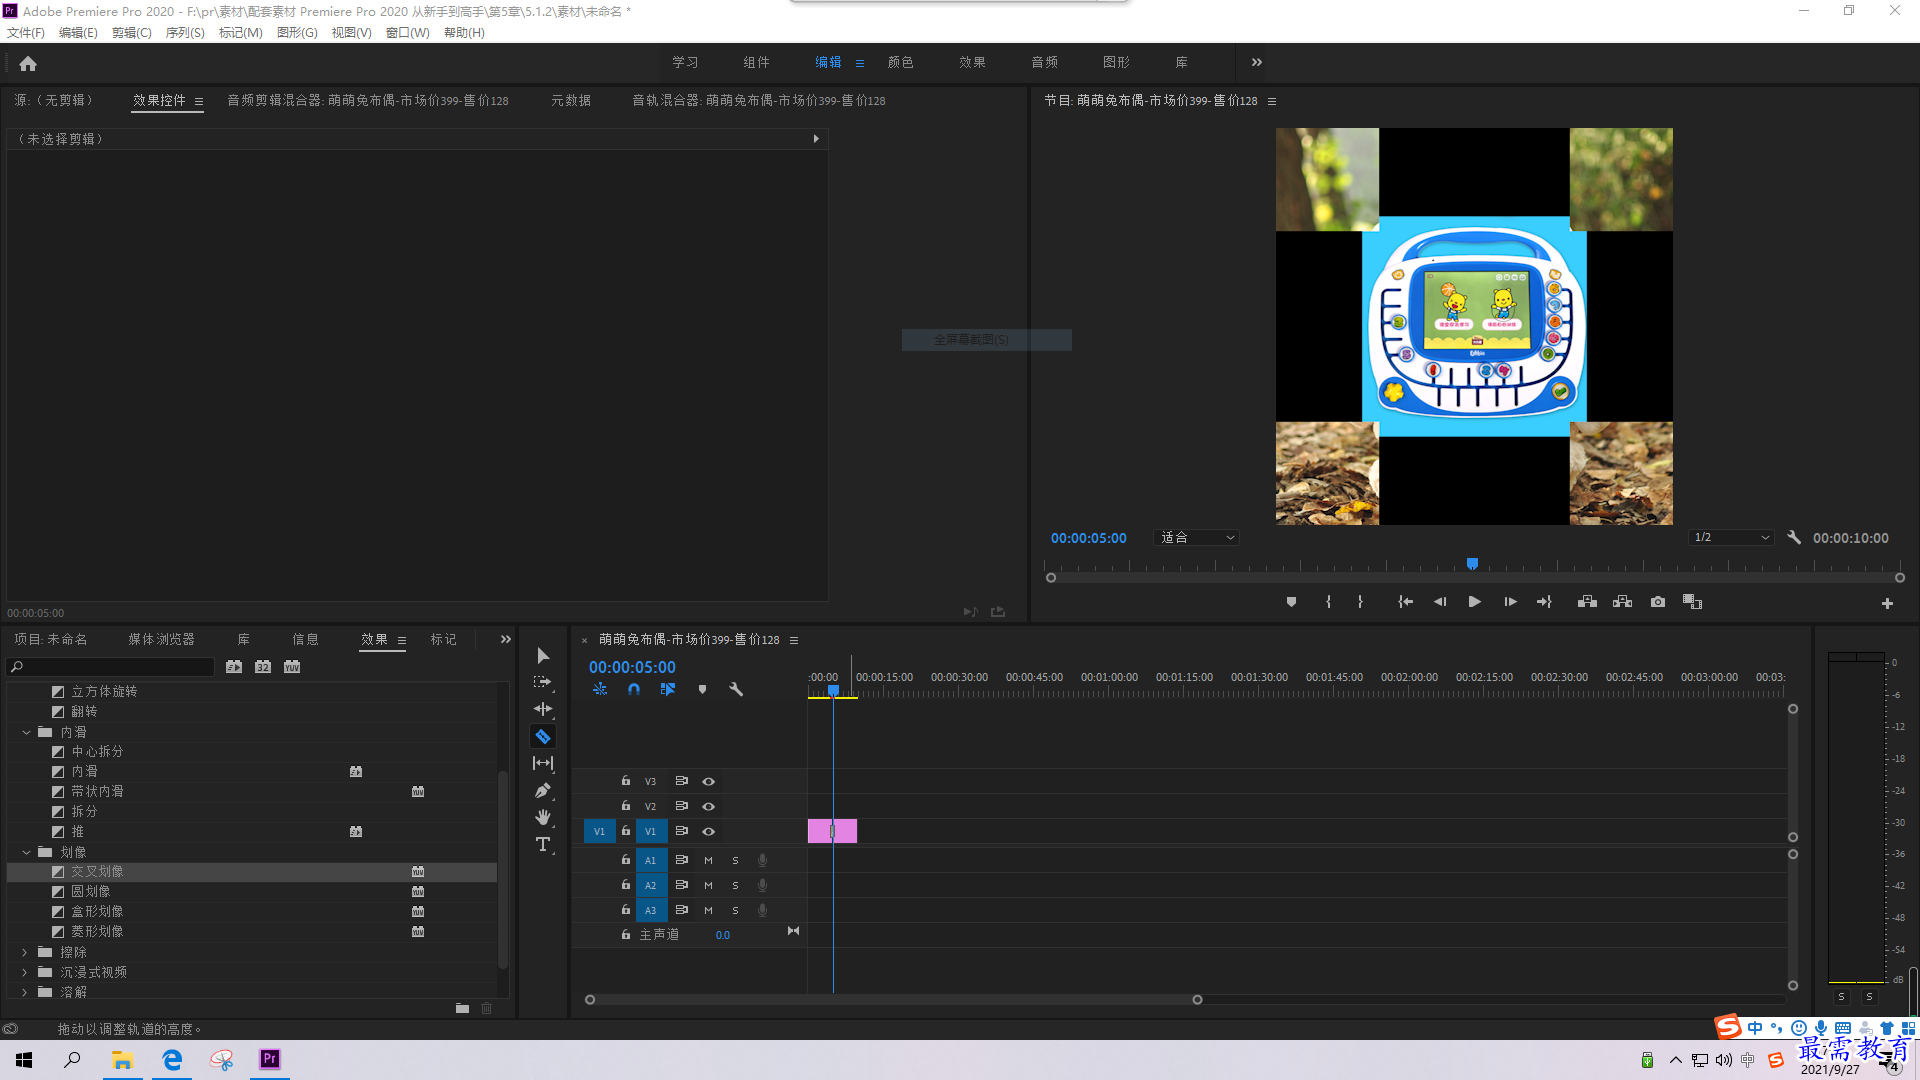Expand the 溶解 effects folder
Screen dimensions: 1920x1080
pyautogui.click(x=26, y=992)
